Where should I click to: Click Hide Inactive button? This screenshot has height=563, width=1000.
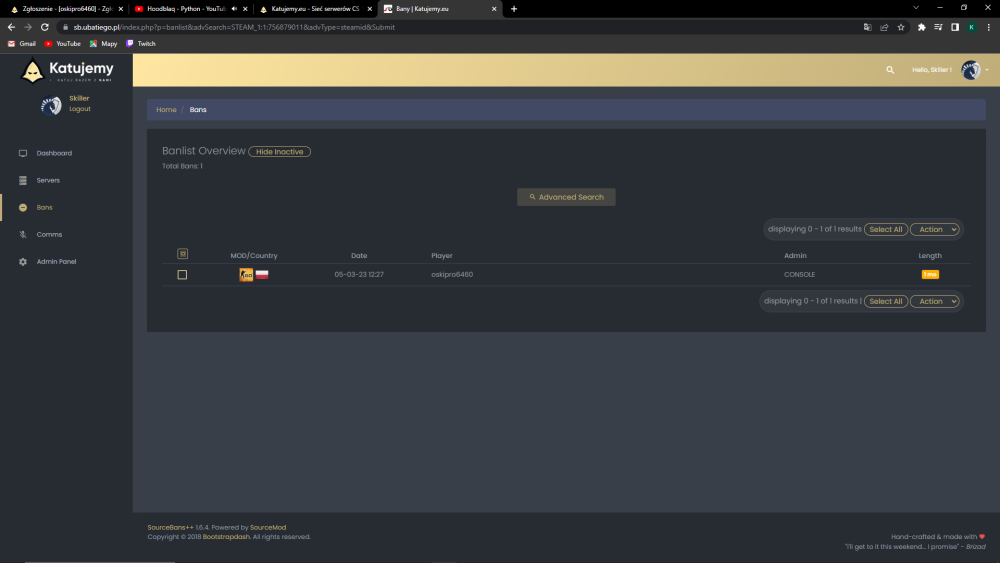(x=279, y=152)
